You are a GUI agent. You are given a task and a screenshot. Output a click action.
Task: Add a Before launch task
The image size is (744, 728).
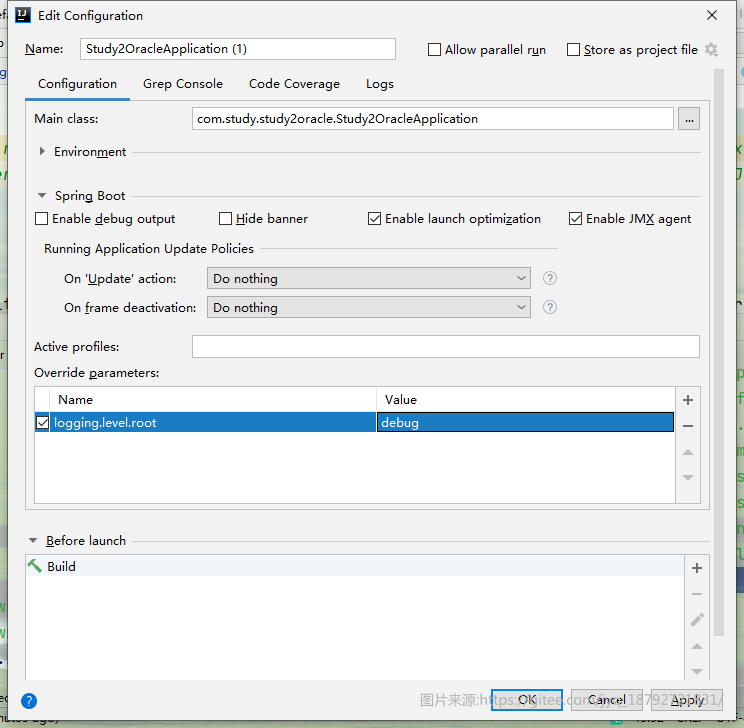coord(697,568)
